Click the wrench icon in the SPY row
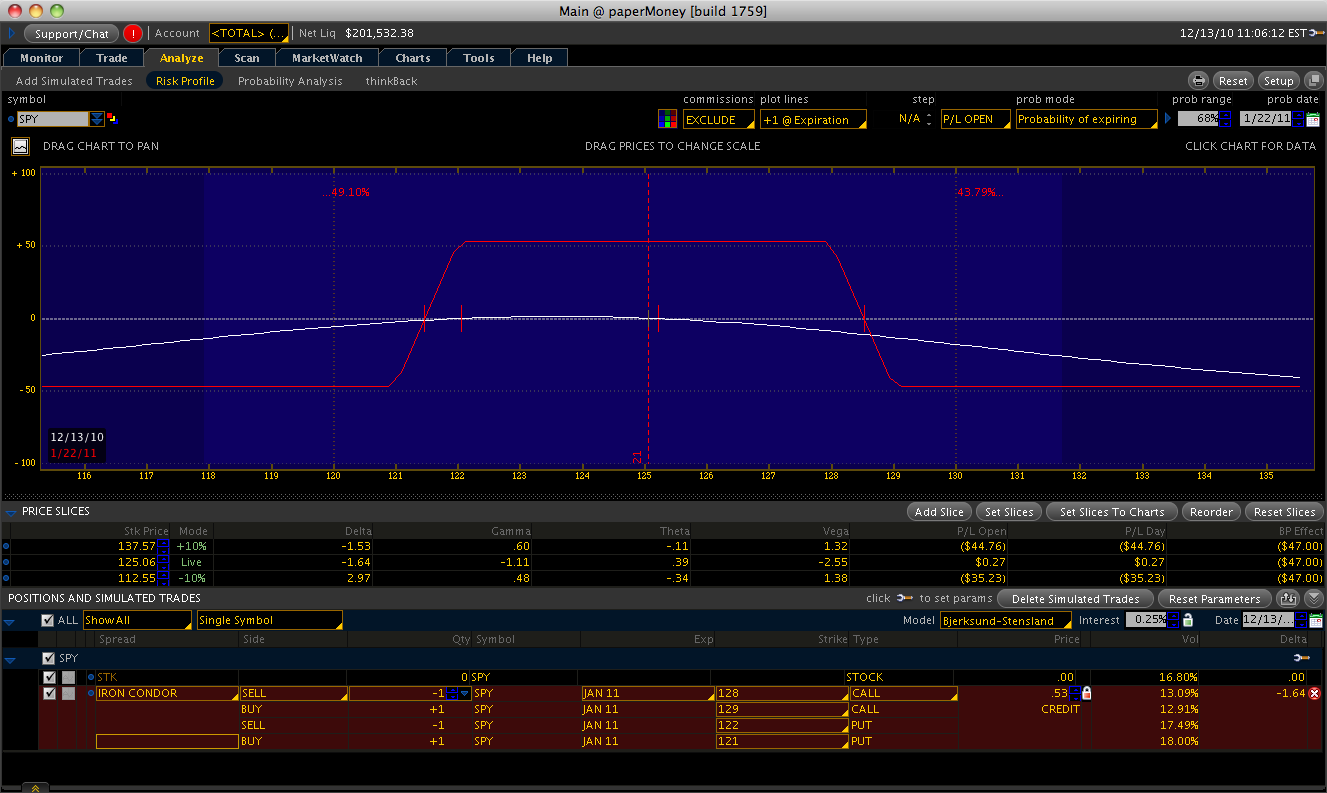 point(1301,658)
